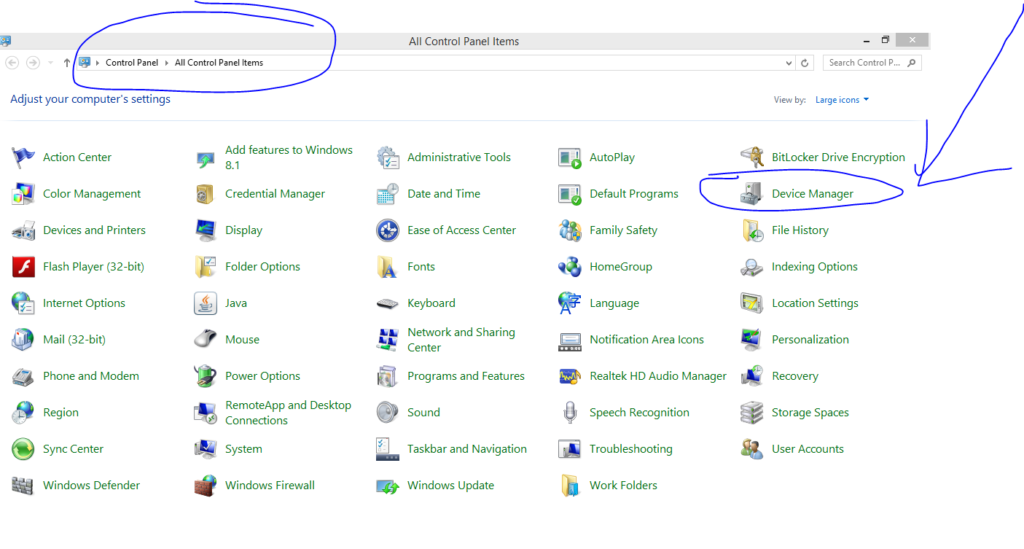
Task: Open the Internet Options globe icon
Action: pos(23,304)
